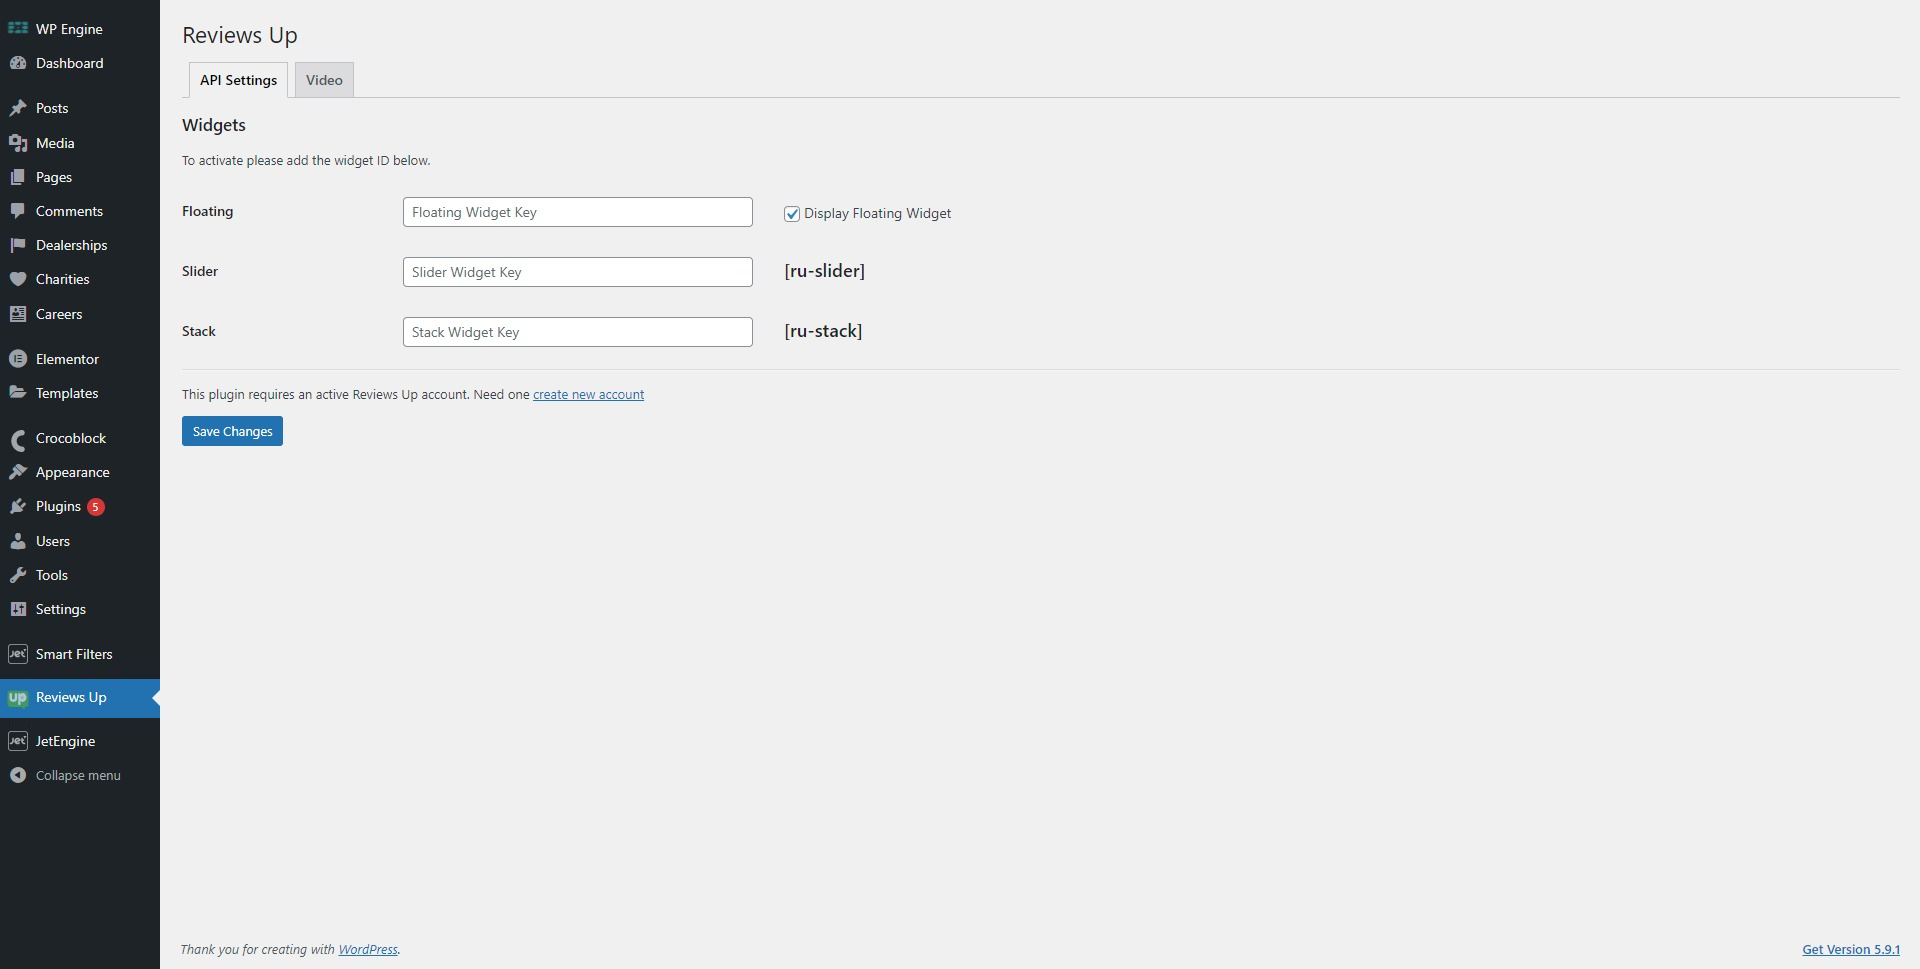Uncheck Display Floating Widget checkbox

tap(792, 214)
